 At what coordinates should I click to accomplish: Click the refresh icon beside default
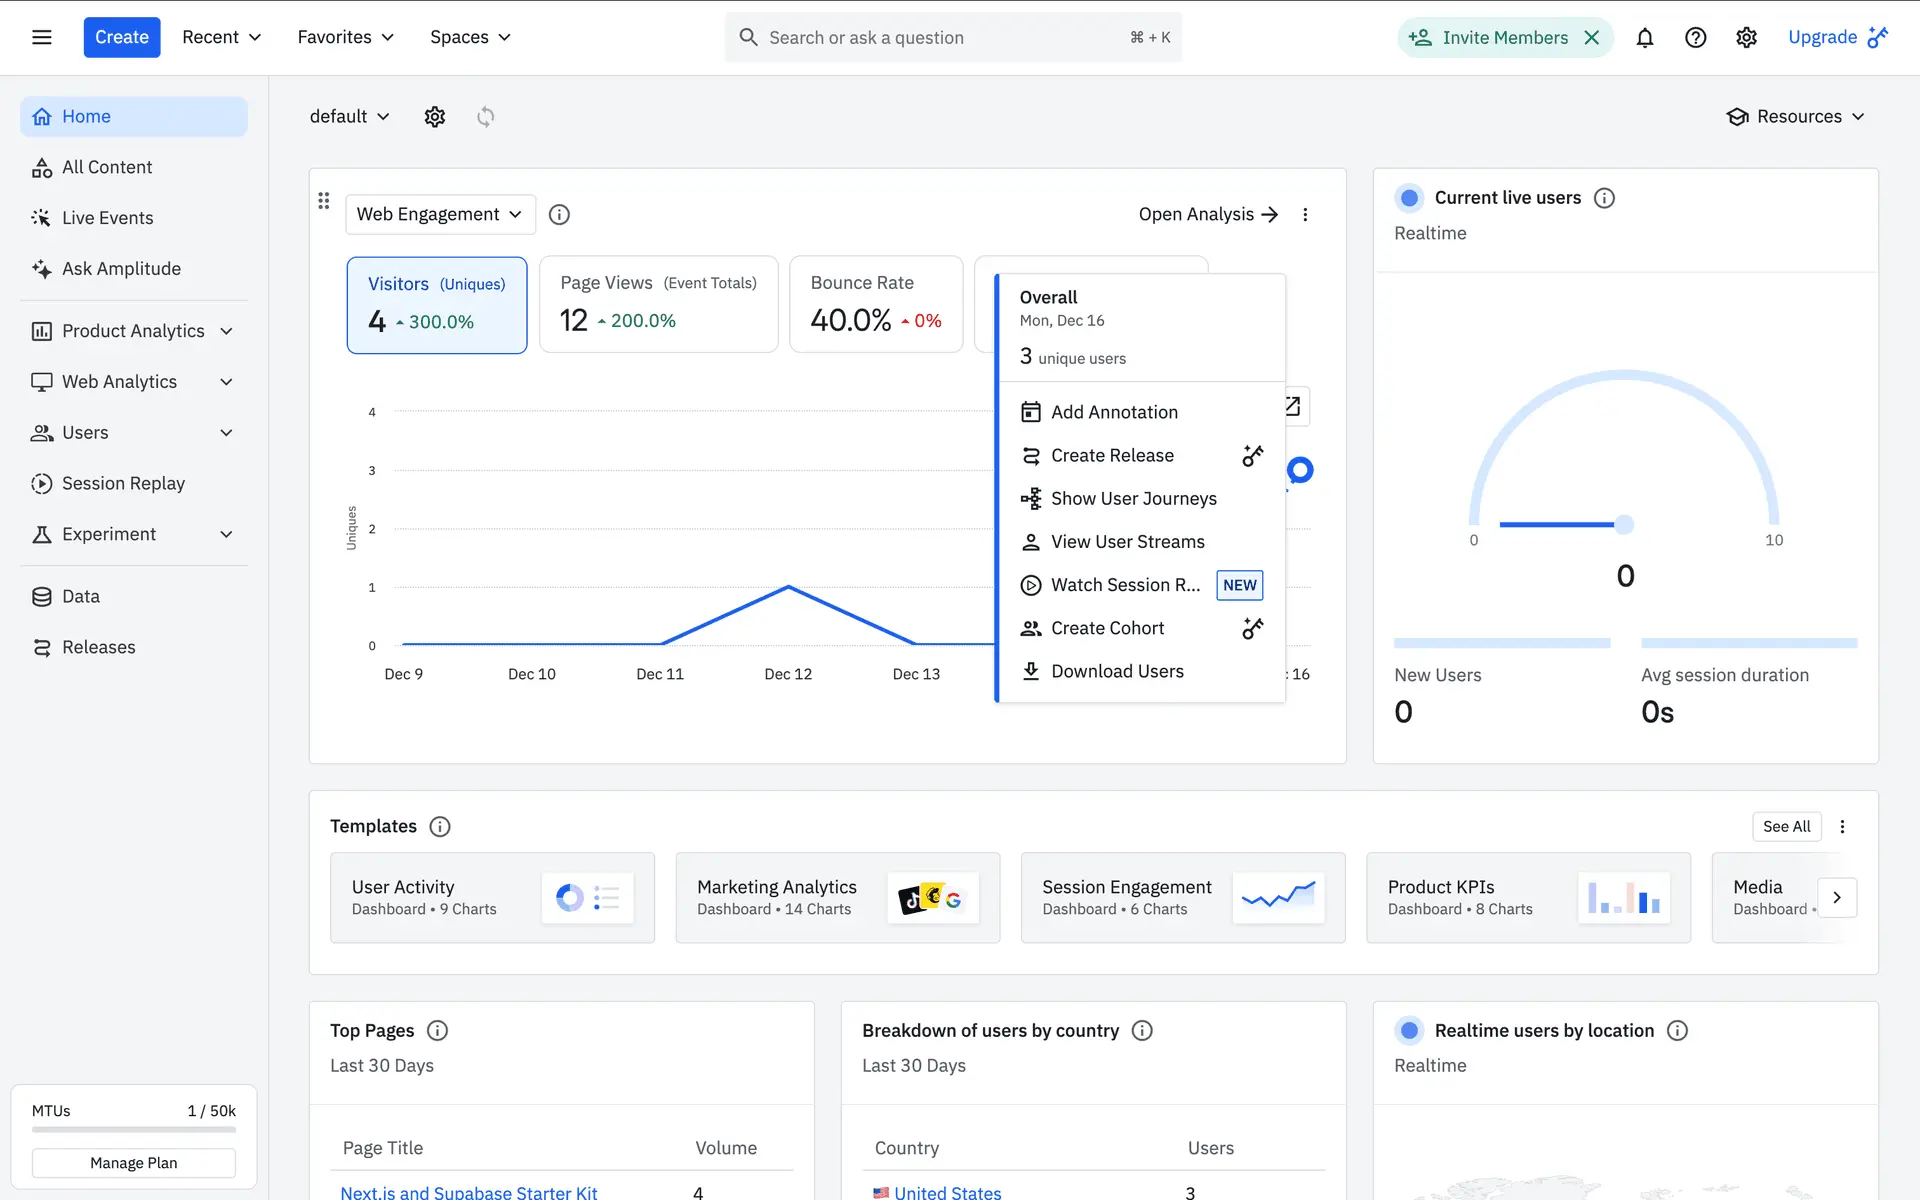[x=485, y=117]
